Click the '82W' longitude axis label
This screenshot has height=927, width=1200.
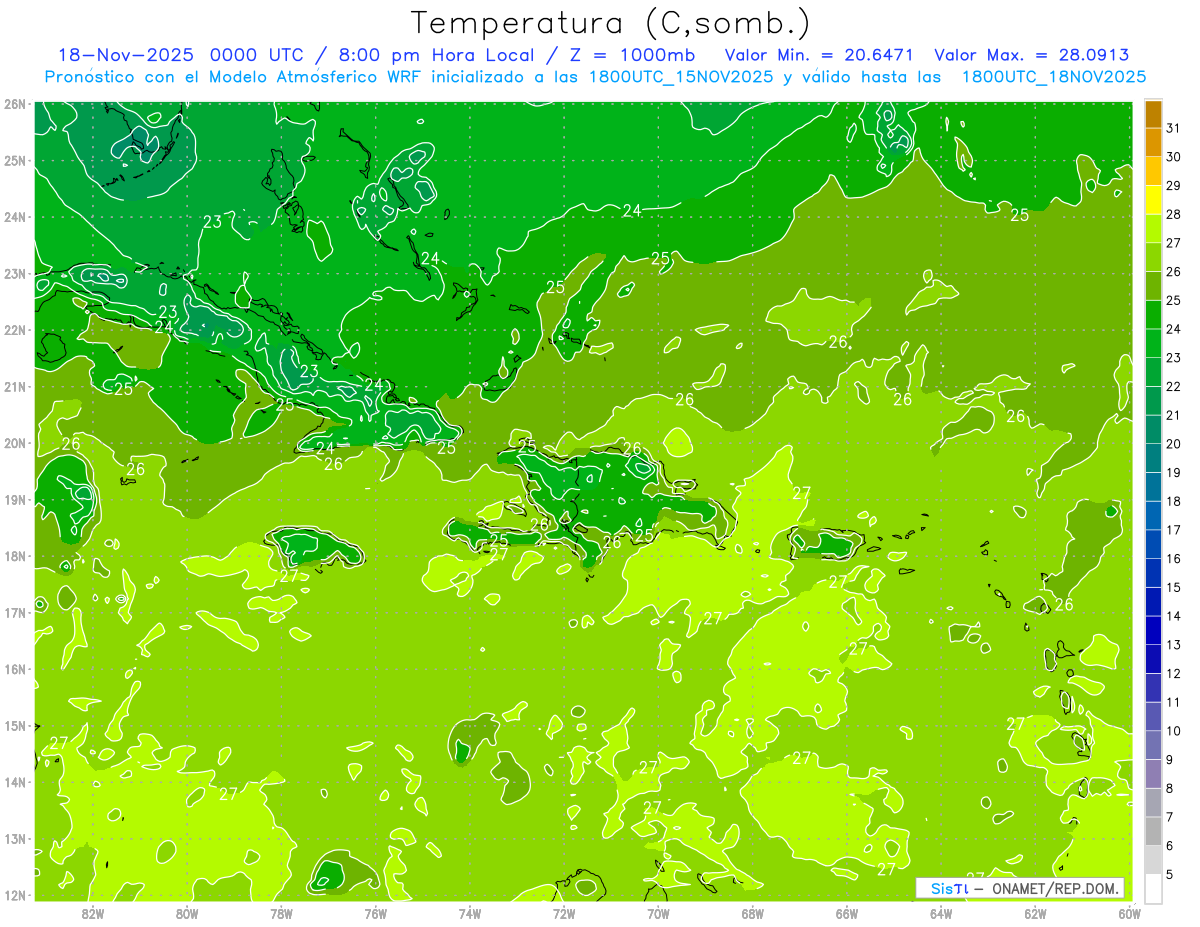(93, 914)
